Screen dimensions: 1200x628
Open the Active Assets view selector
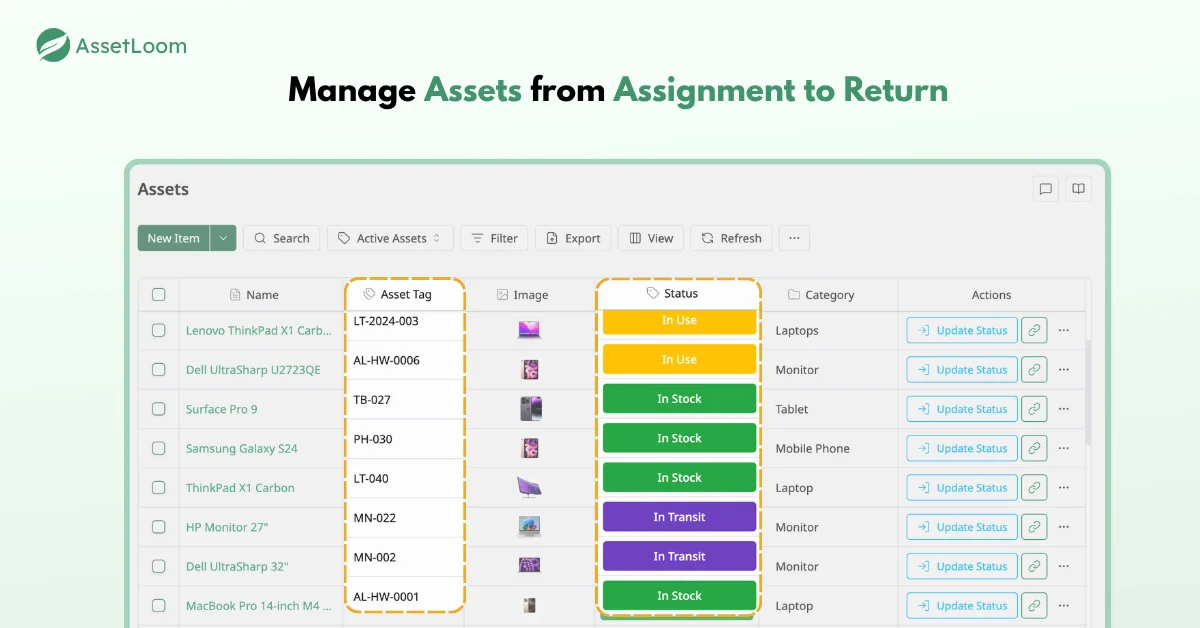coord(390,238)
